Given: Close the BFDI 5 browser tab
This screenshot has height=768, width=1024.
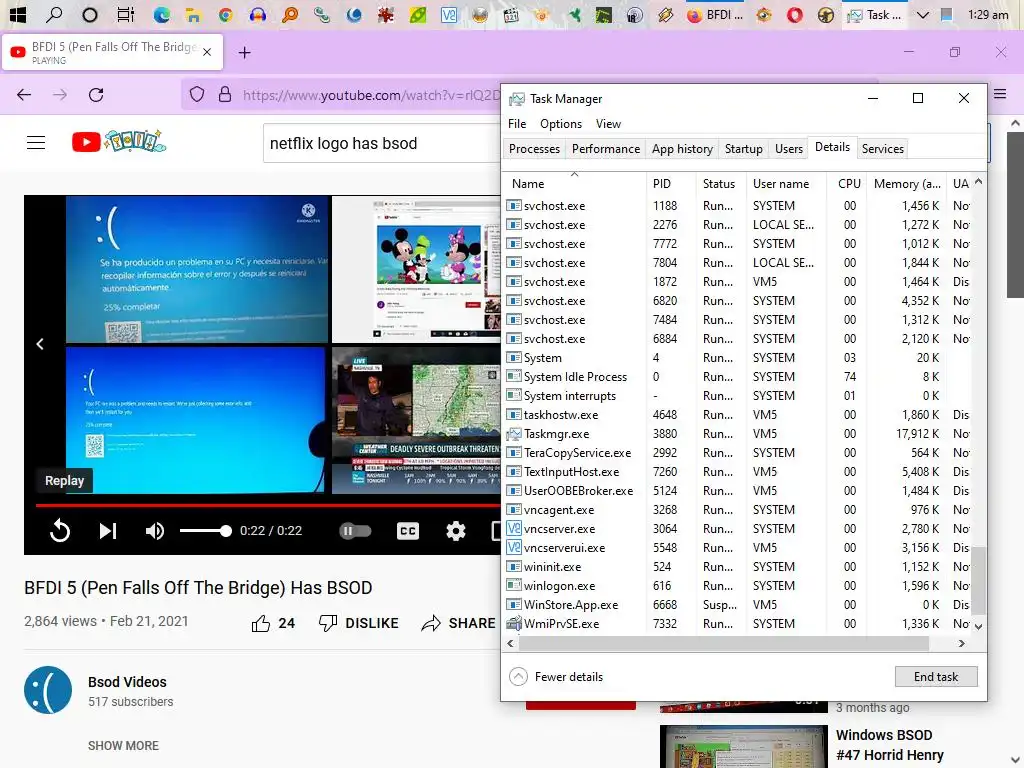Looking at the screenshot, I should click(x=207, y=52).
